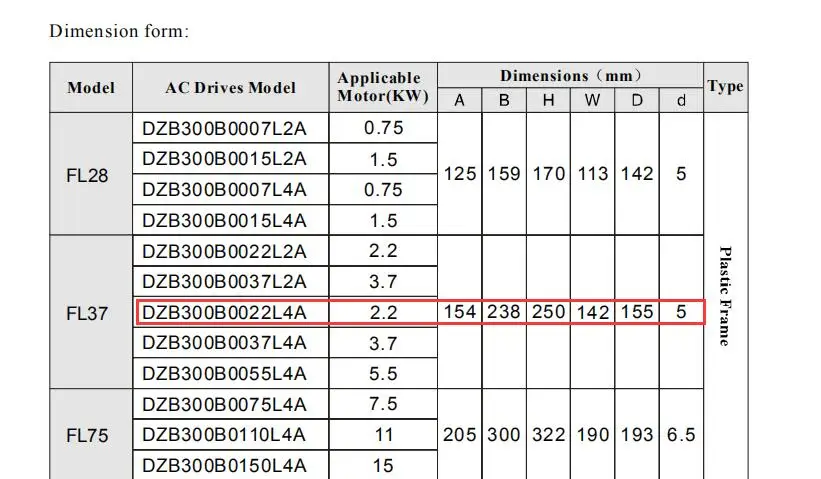Click the vertical 'Plastic Frame' type text
Screen dimensions: 821x479
pyautogui.click(x=725, y=296)
